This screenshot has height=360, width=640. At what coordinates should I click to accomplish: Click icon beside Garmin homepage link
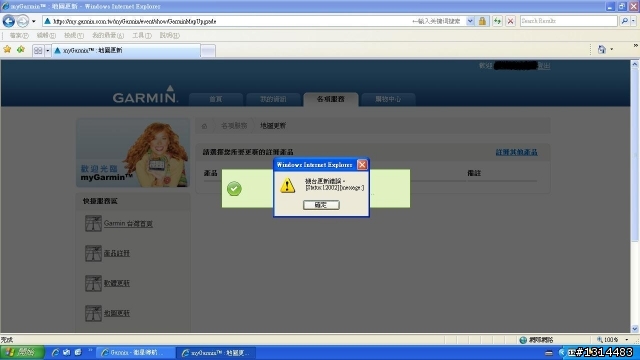pyautogui.click(x=93, y=224)
